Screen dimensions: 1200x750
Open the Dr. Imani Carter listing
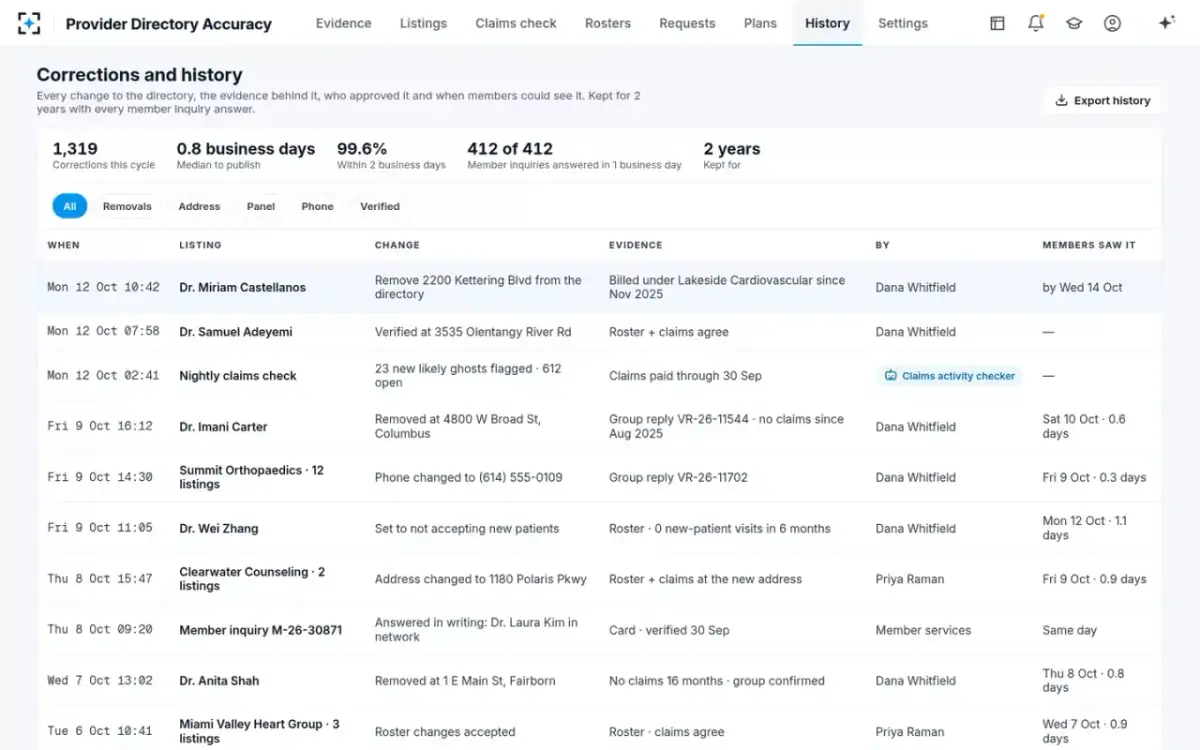223,427
